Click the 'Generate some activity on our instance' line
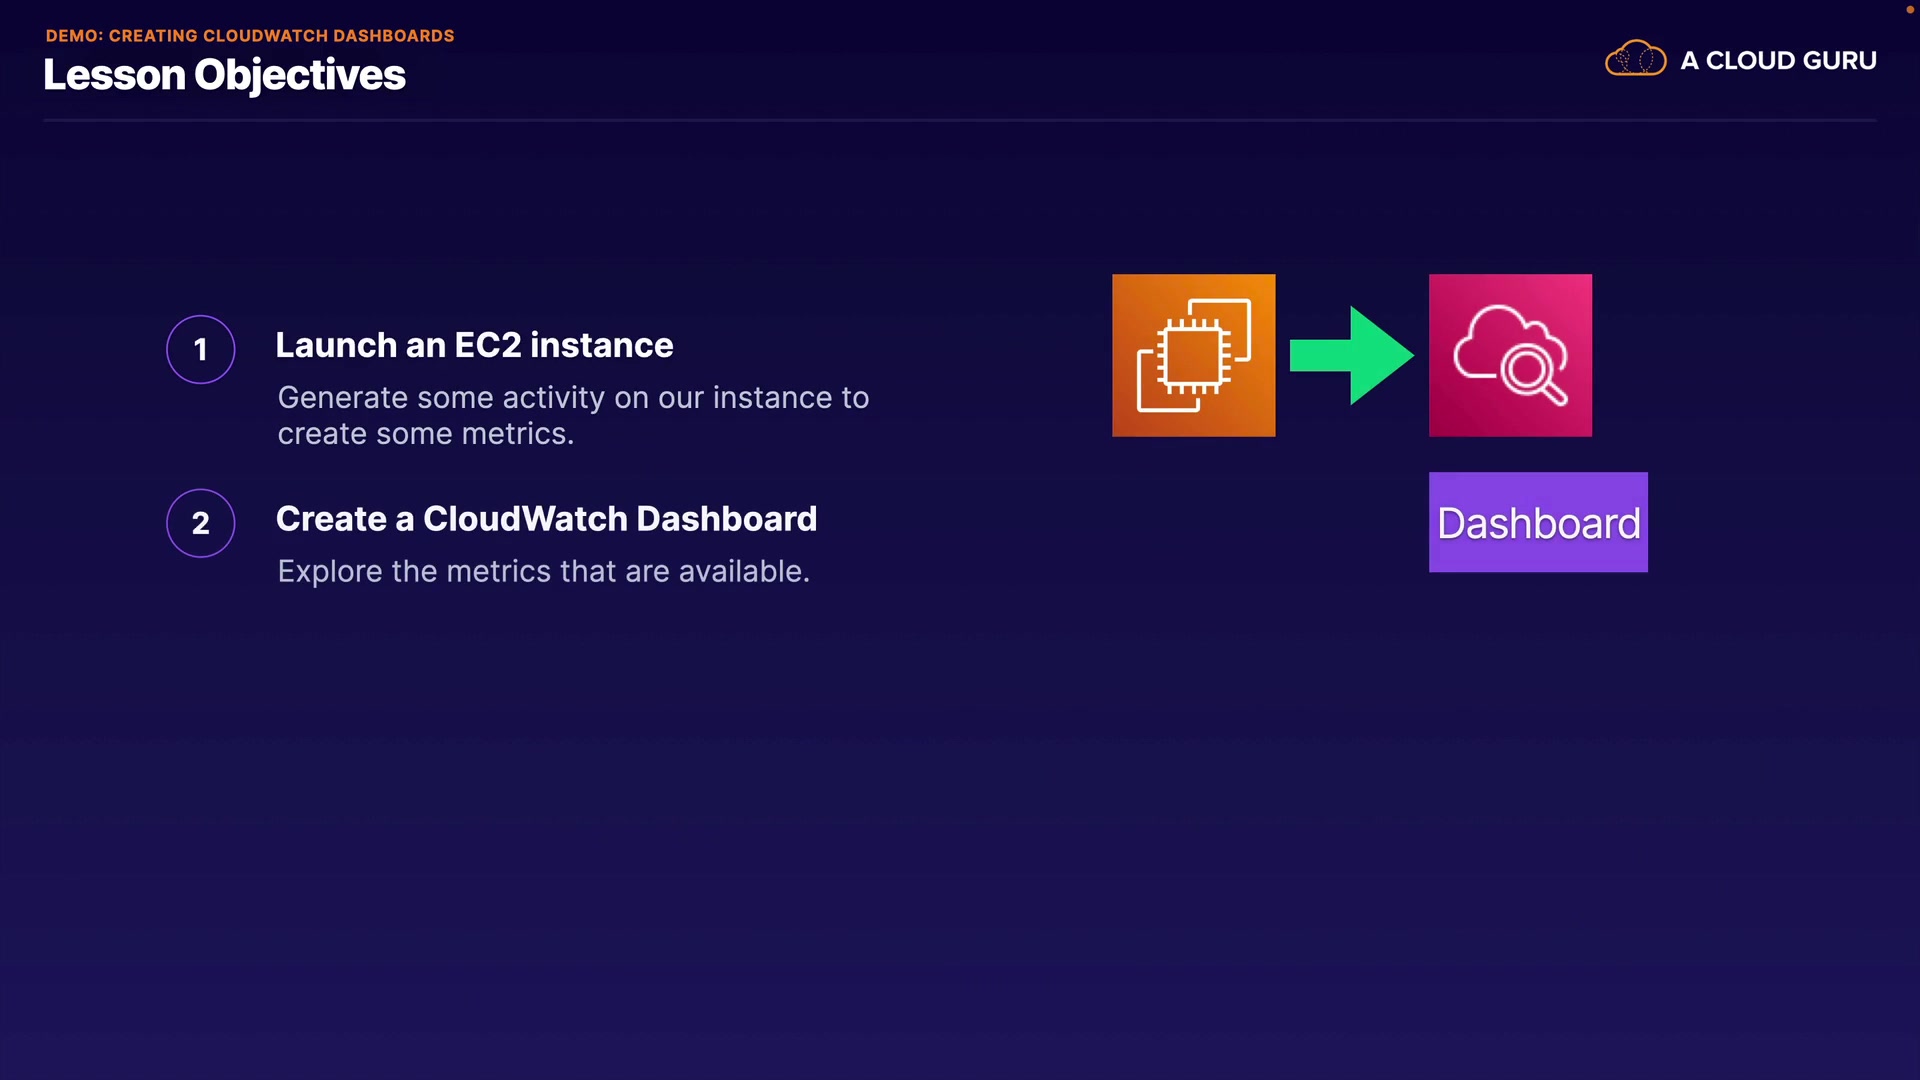The height and width of the screenshot is (1080, 1920). coord(573,398)
